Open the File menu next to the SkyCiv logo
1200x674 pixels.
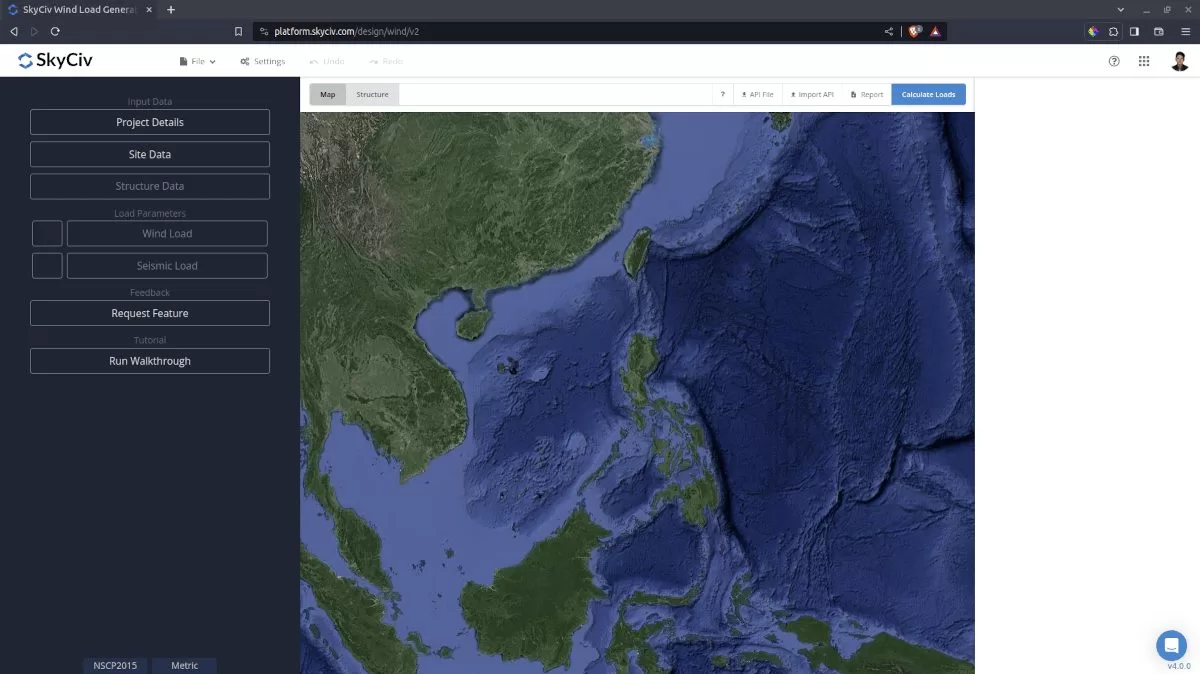coord(197,61)
